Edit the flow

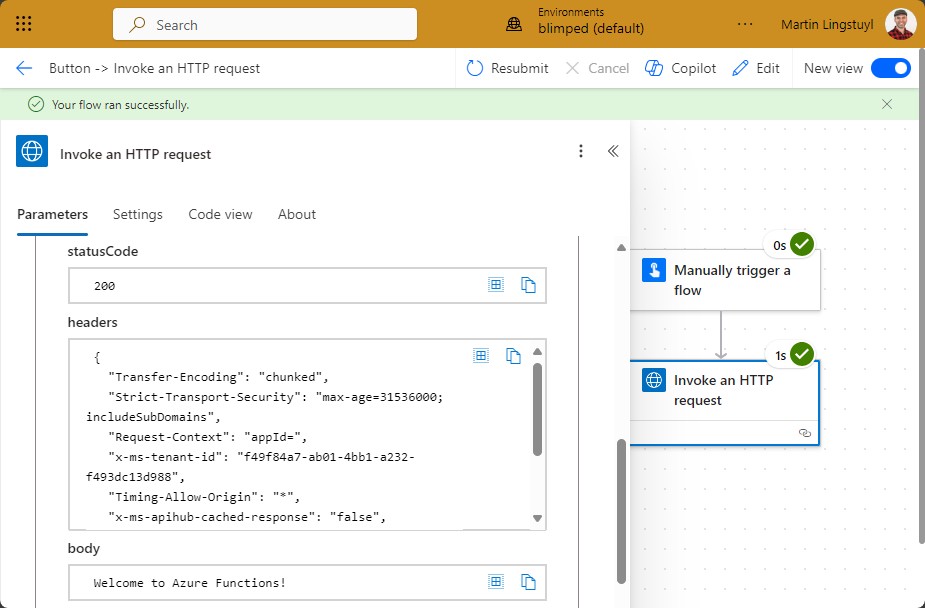pyautogui.click(x=756, y=68)
